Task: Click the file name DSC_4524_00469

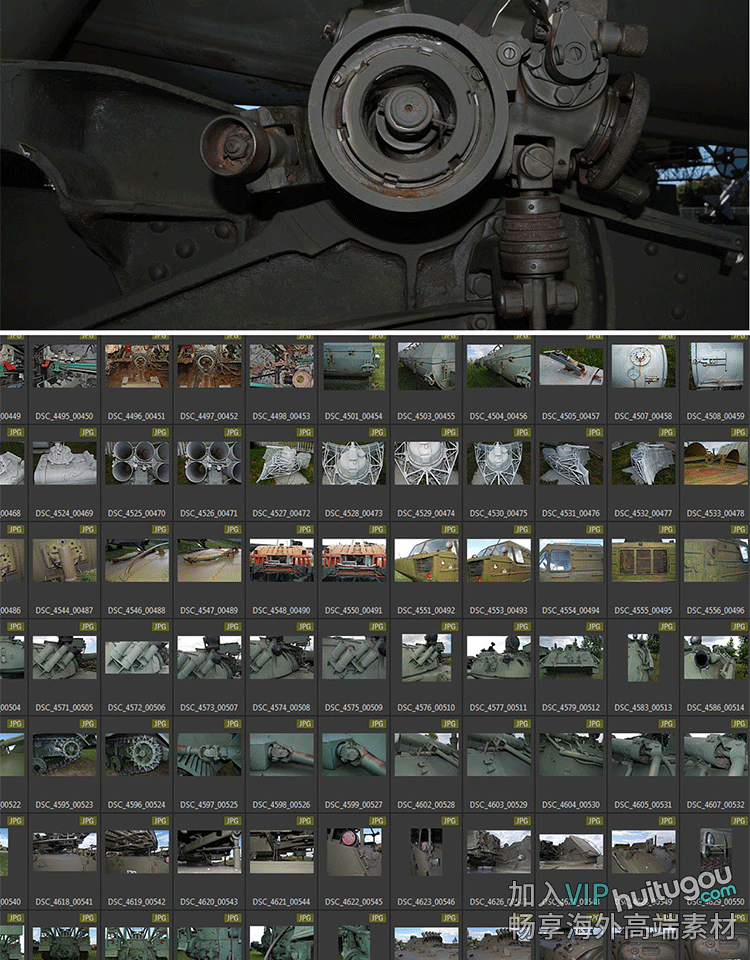Action: [64, 513]
